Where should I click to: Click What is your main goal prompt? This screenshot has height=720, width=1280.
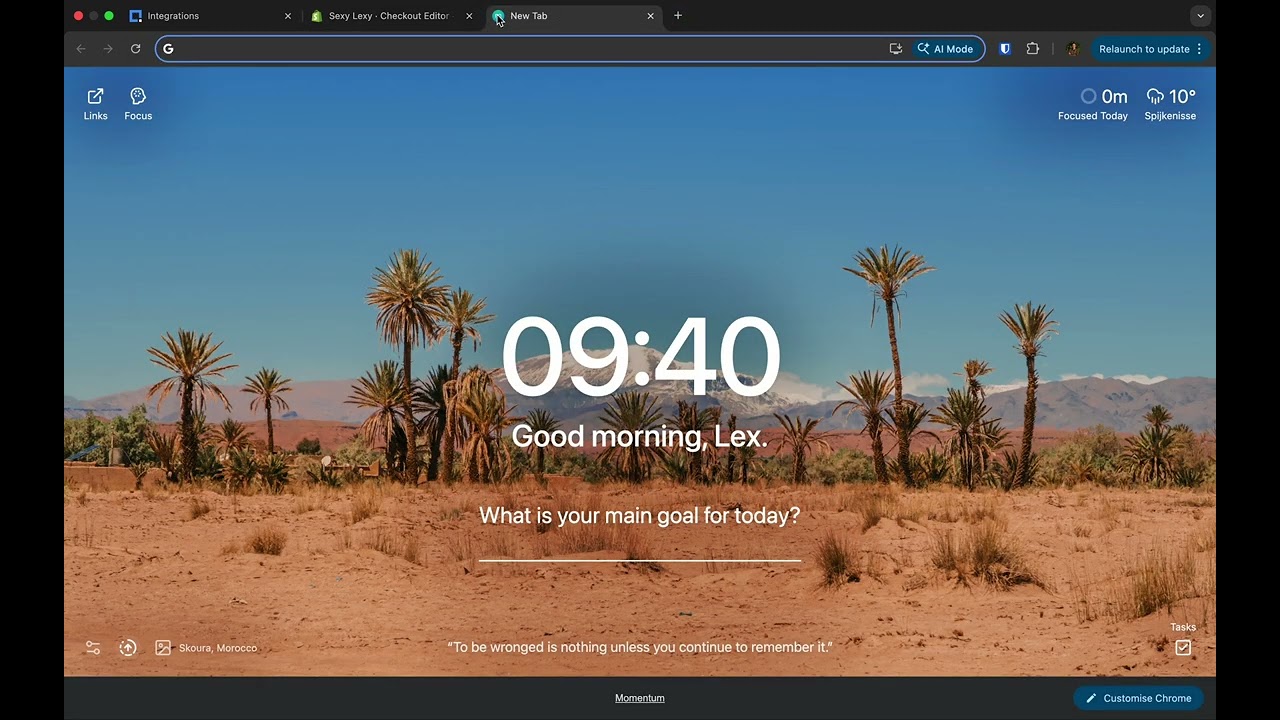(x=640, y=515)
